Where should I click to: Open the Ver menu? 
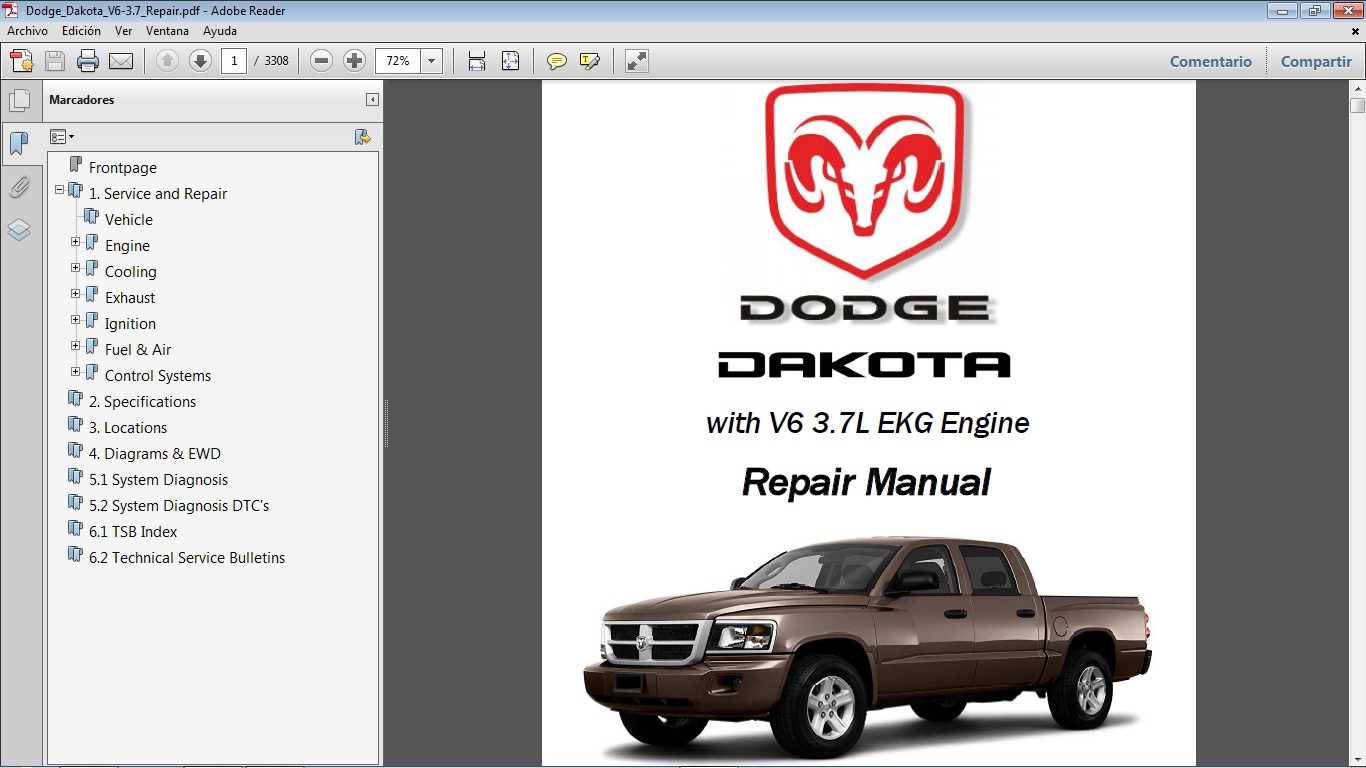[123, 31]
